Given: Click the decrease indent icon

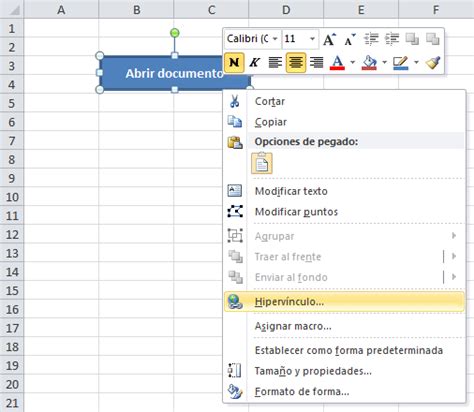Looking at the screenshot, I should tap(371, 39).
